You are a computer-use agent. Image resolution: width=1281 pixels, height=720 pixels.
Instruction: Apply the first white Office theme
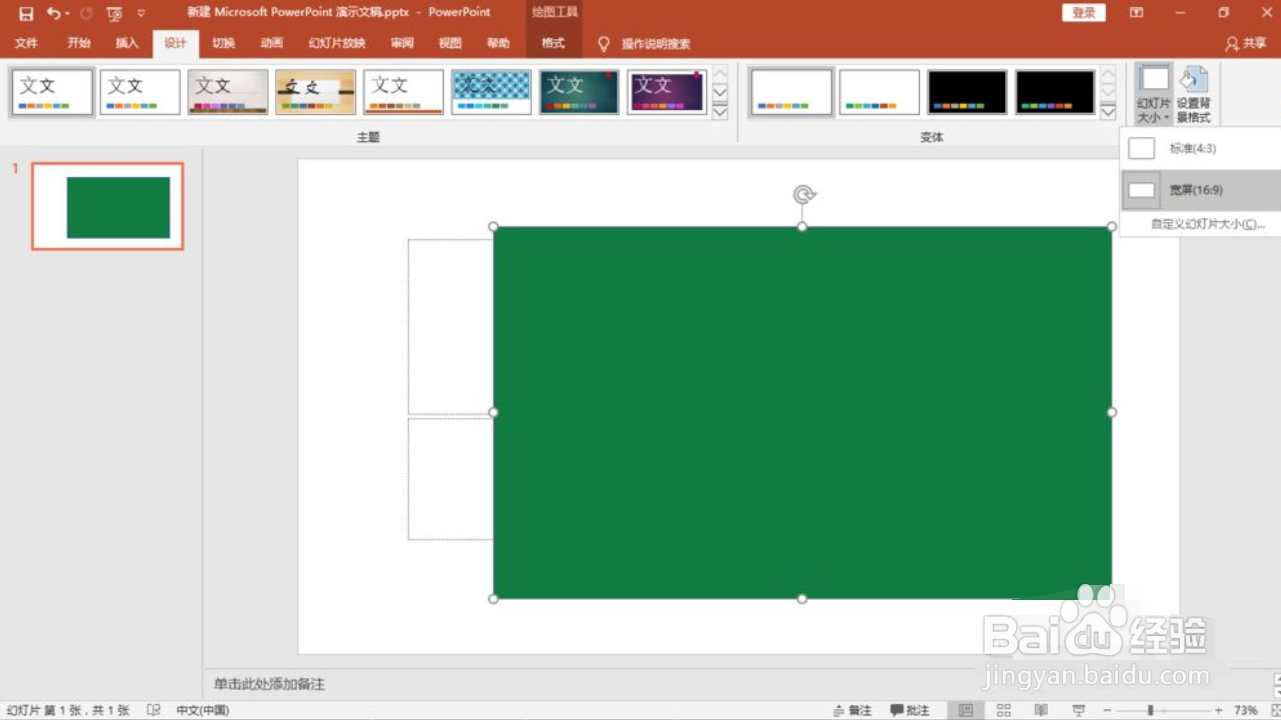pyautogui.click(x=53, y=92)
